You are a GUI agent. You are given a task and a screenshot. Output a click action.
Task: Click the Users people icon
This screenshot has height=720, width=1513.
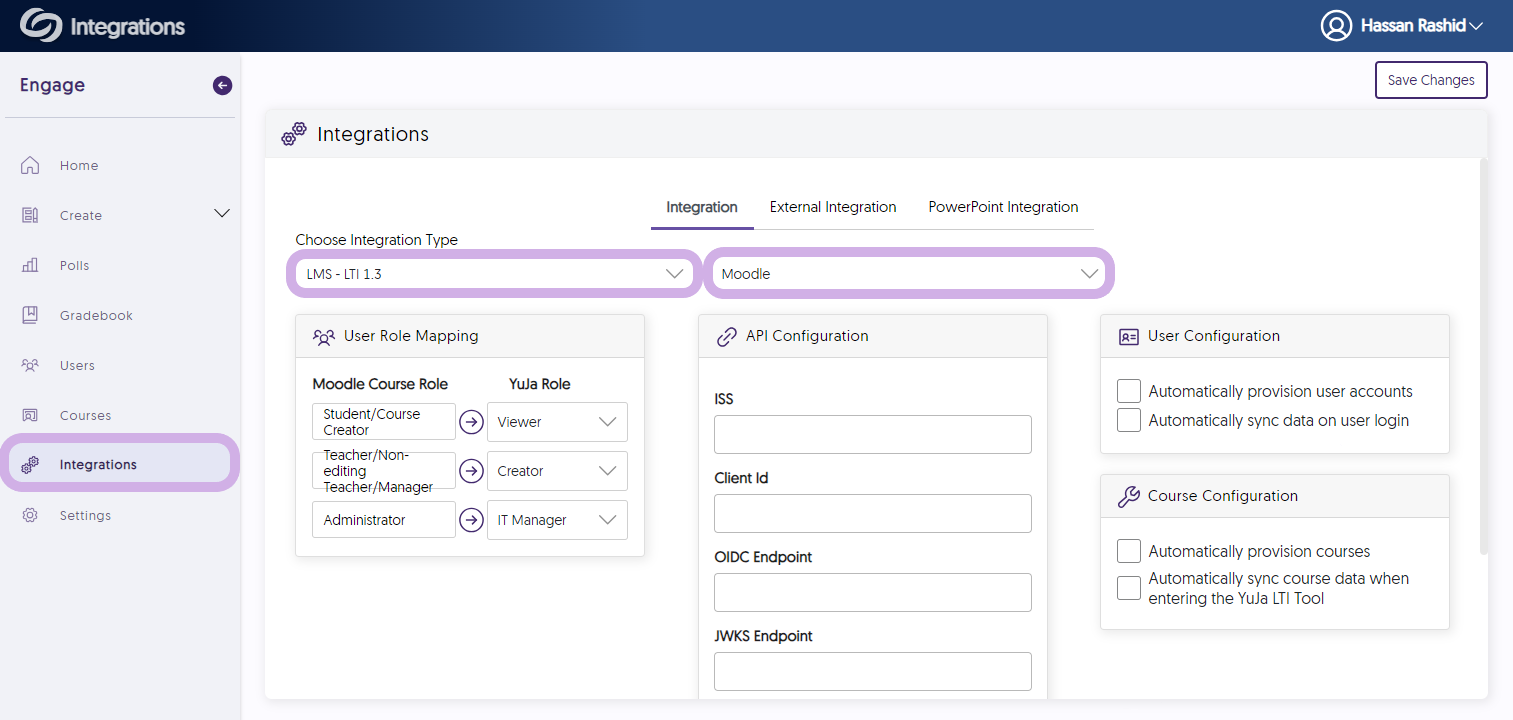(x=30, y=365)
